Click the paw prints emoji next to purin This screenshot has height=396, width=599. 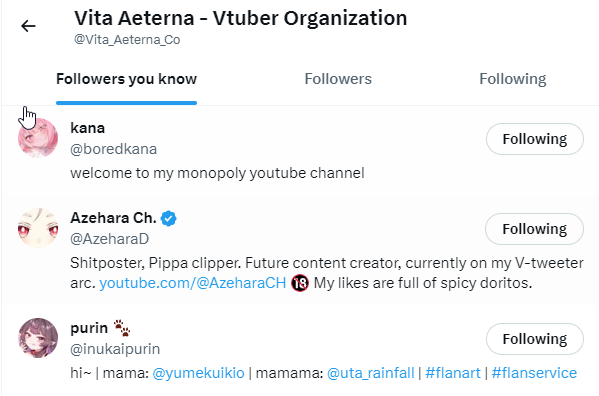pyautogui.click(x=122, y=328)
